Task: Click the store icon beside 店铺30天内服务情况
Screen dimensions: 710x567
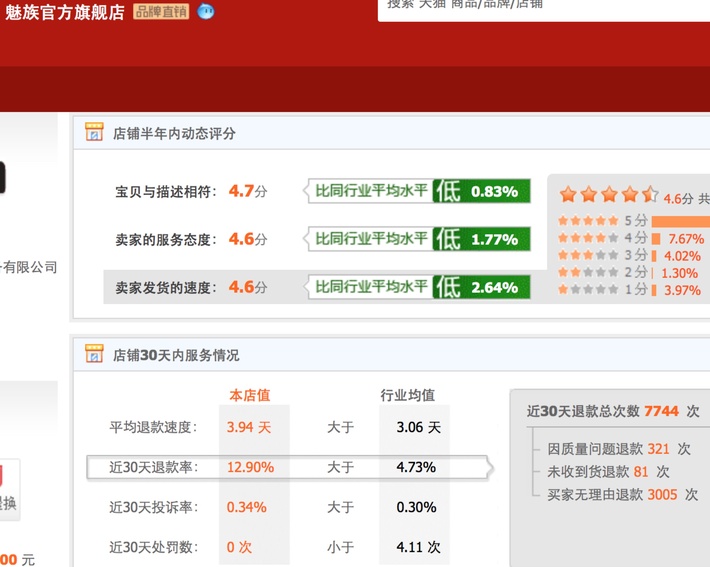Action: click(94, 354)
